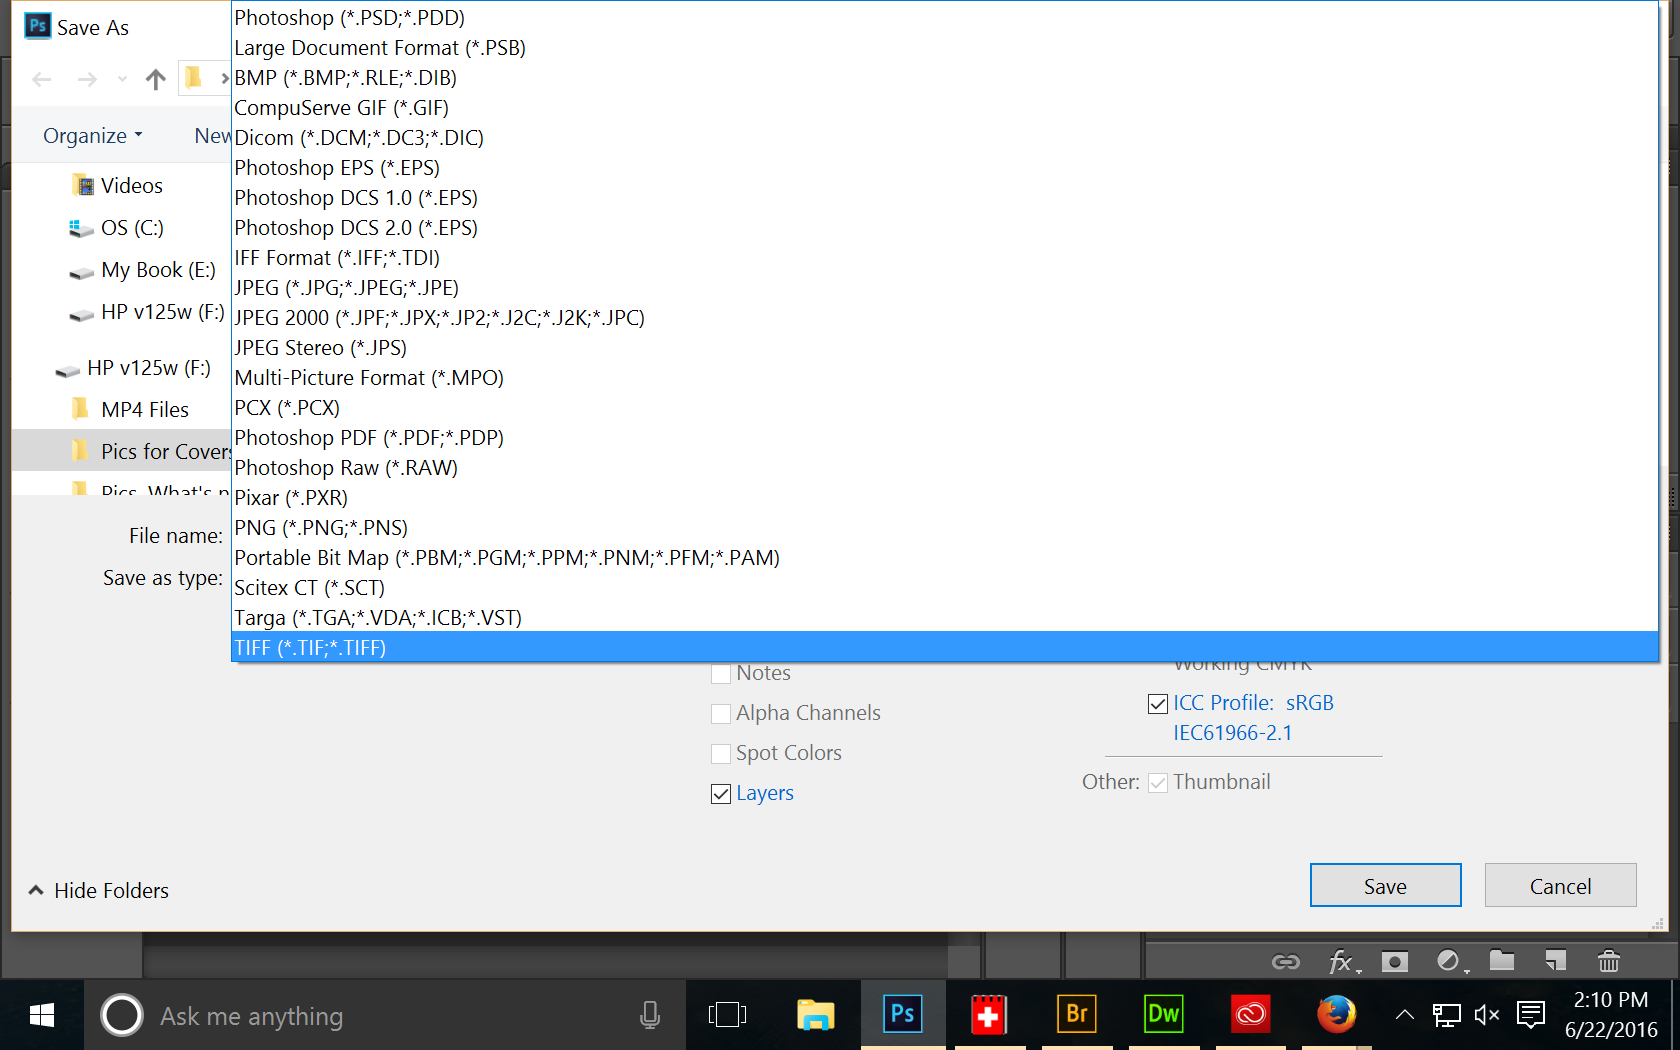This screenshot has width=1680, height=1050.
Task: Select Large Document Format (*.PSB)
Action: (x=945, y=48)
